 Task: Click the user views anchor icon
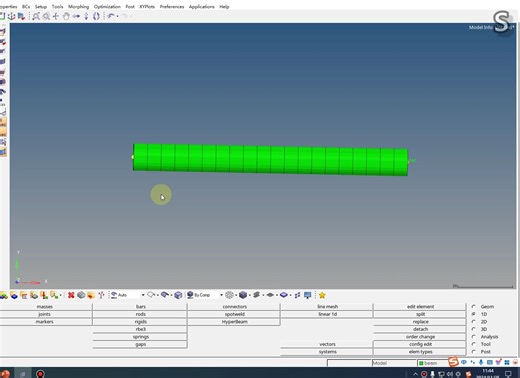tap(12, 16)
